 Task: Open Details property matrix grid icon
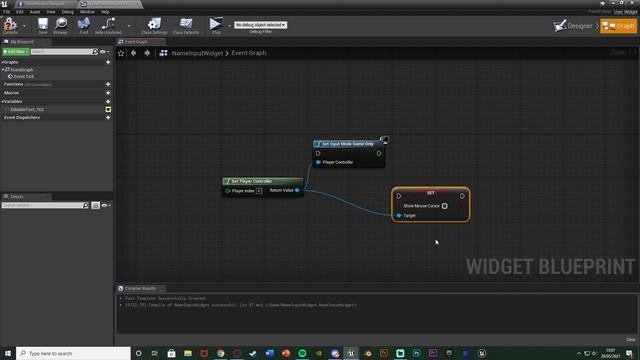click(x=96, y=205)
